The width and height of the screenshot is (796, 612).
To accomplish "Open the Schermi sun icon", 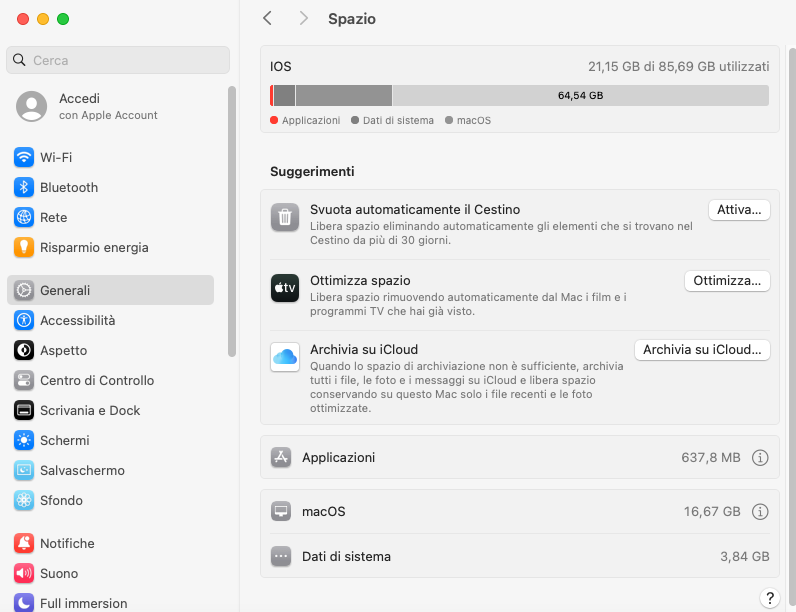I will coord(24,440).
